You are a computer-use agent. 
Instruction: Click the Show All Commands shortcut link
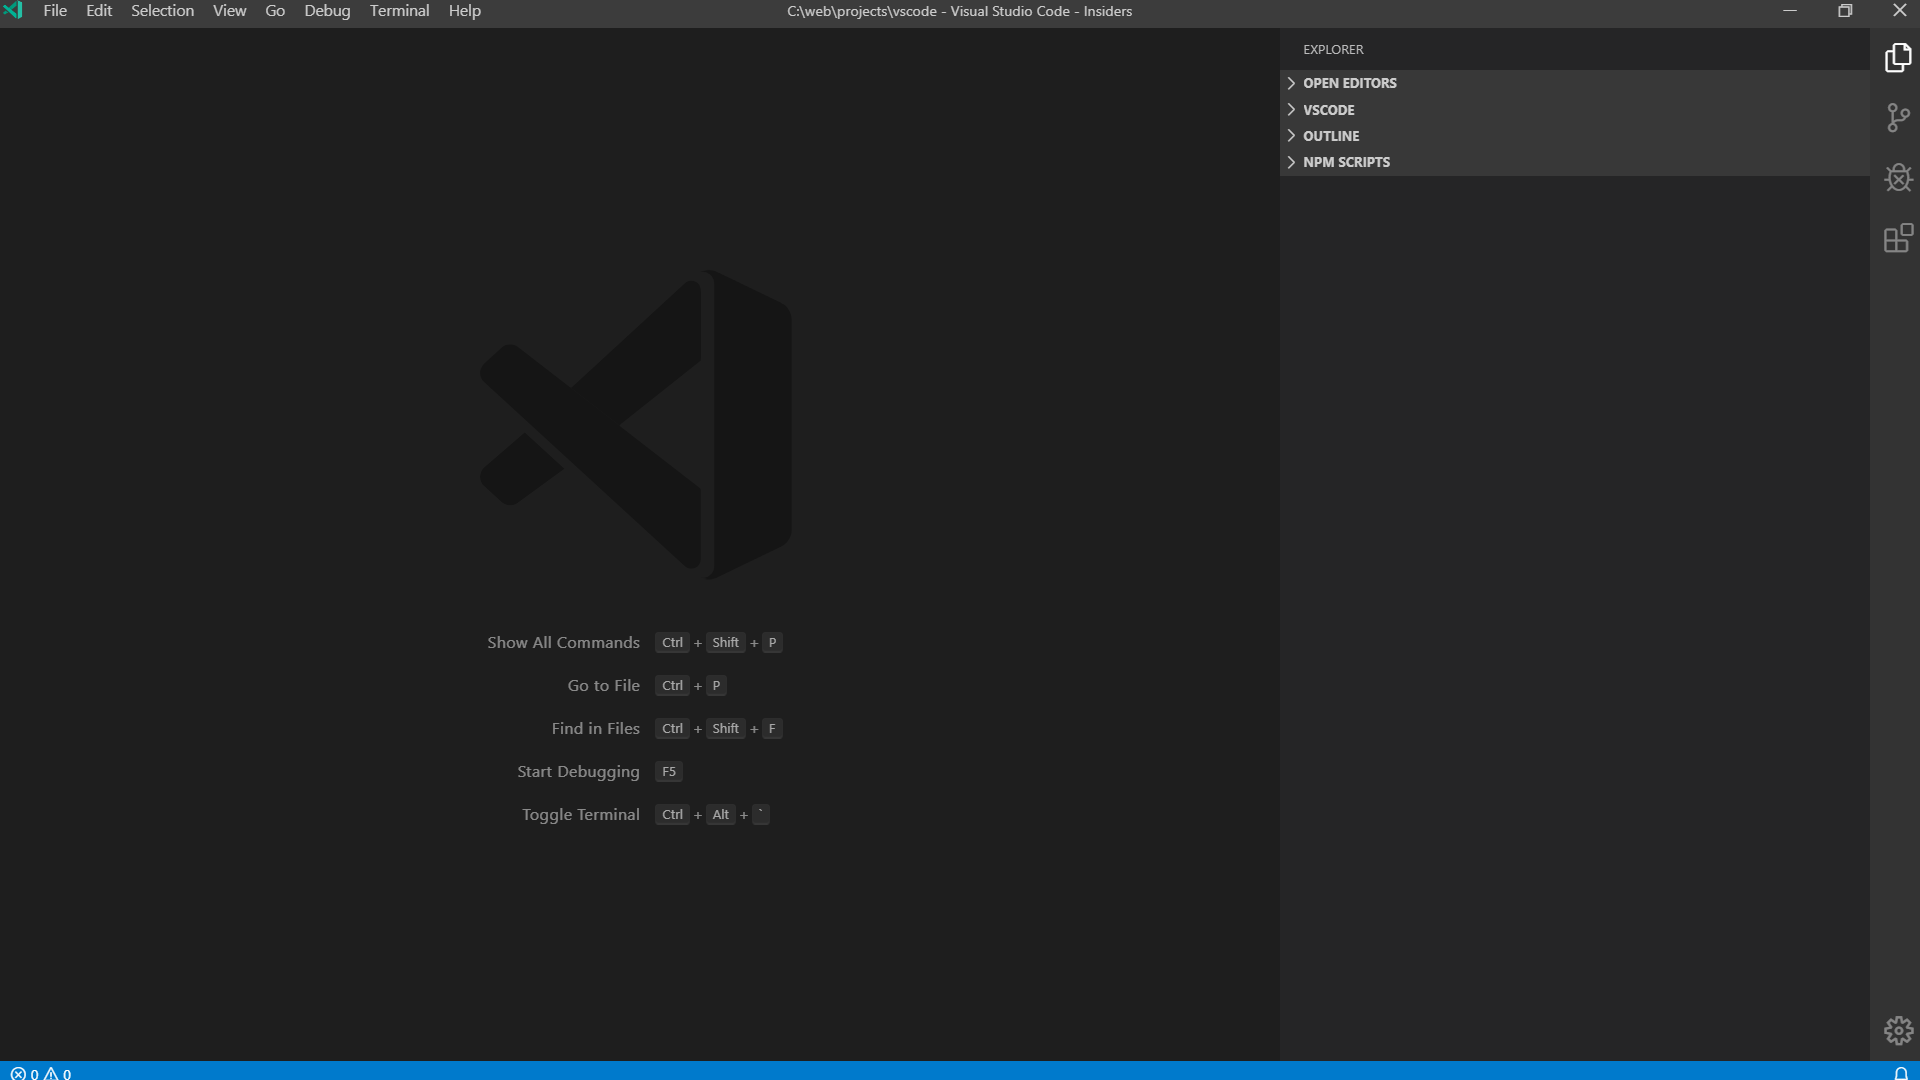563,642
